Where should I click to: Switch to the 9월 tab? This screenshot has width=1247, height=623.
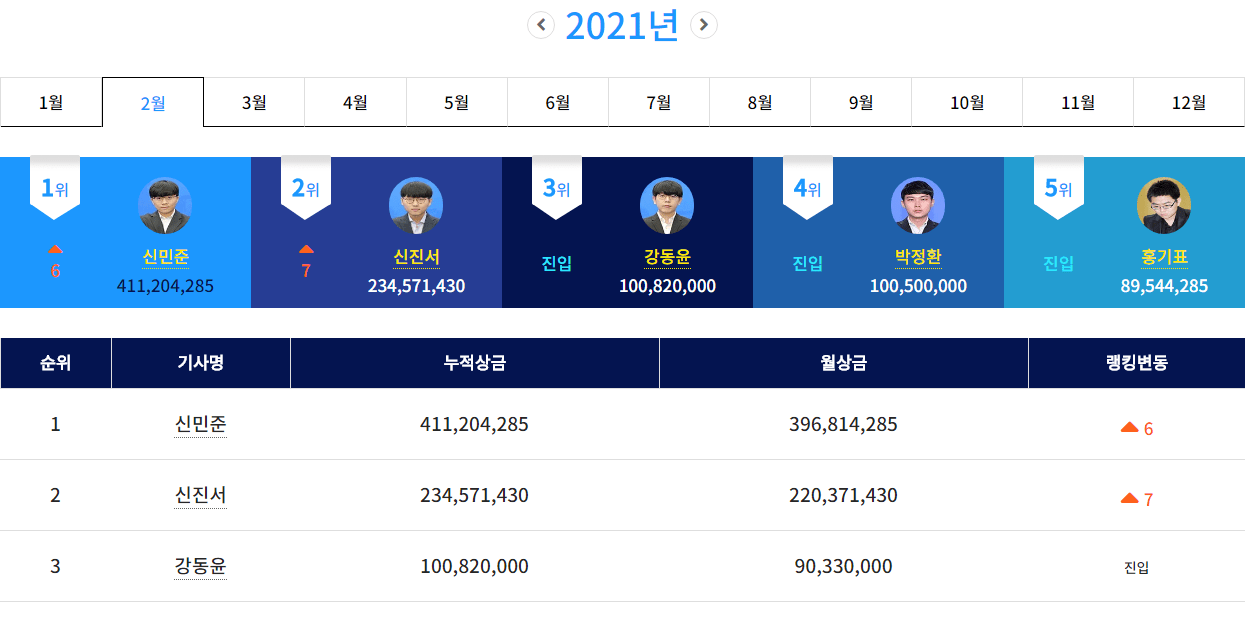[861, 102]
